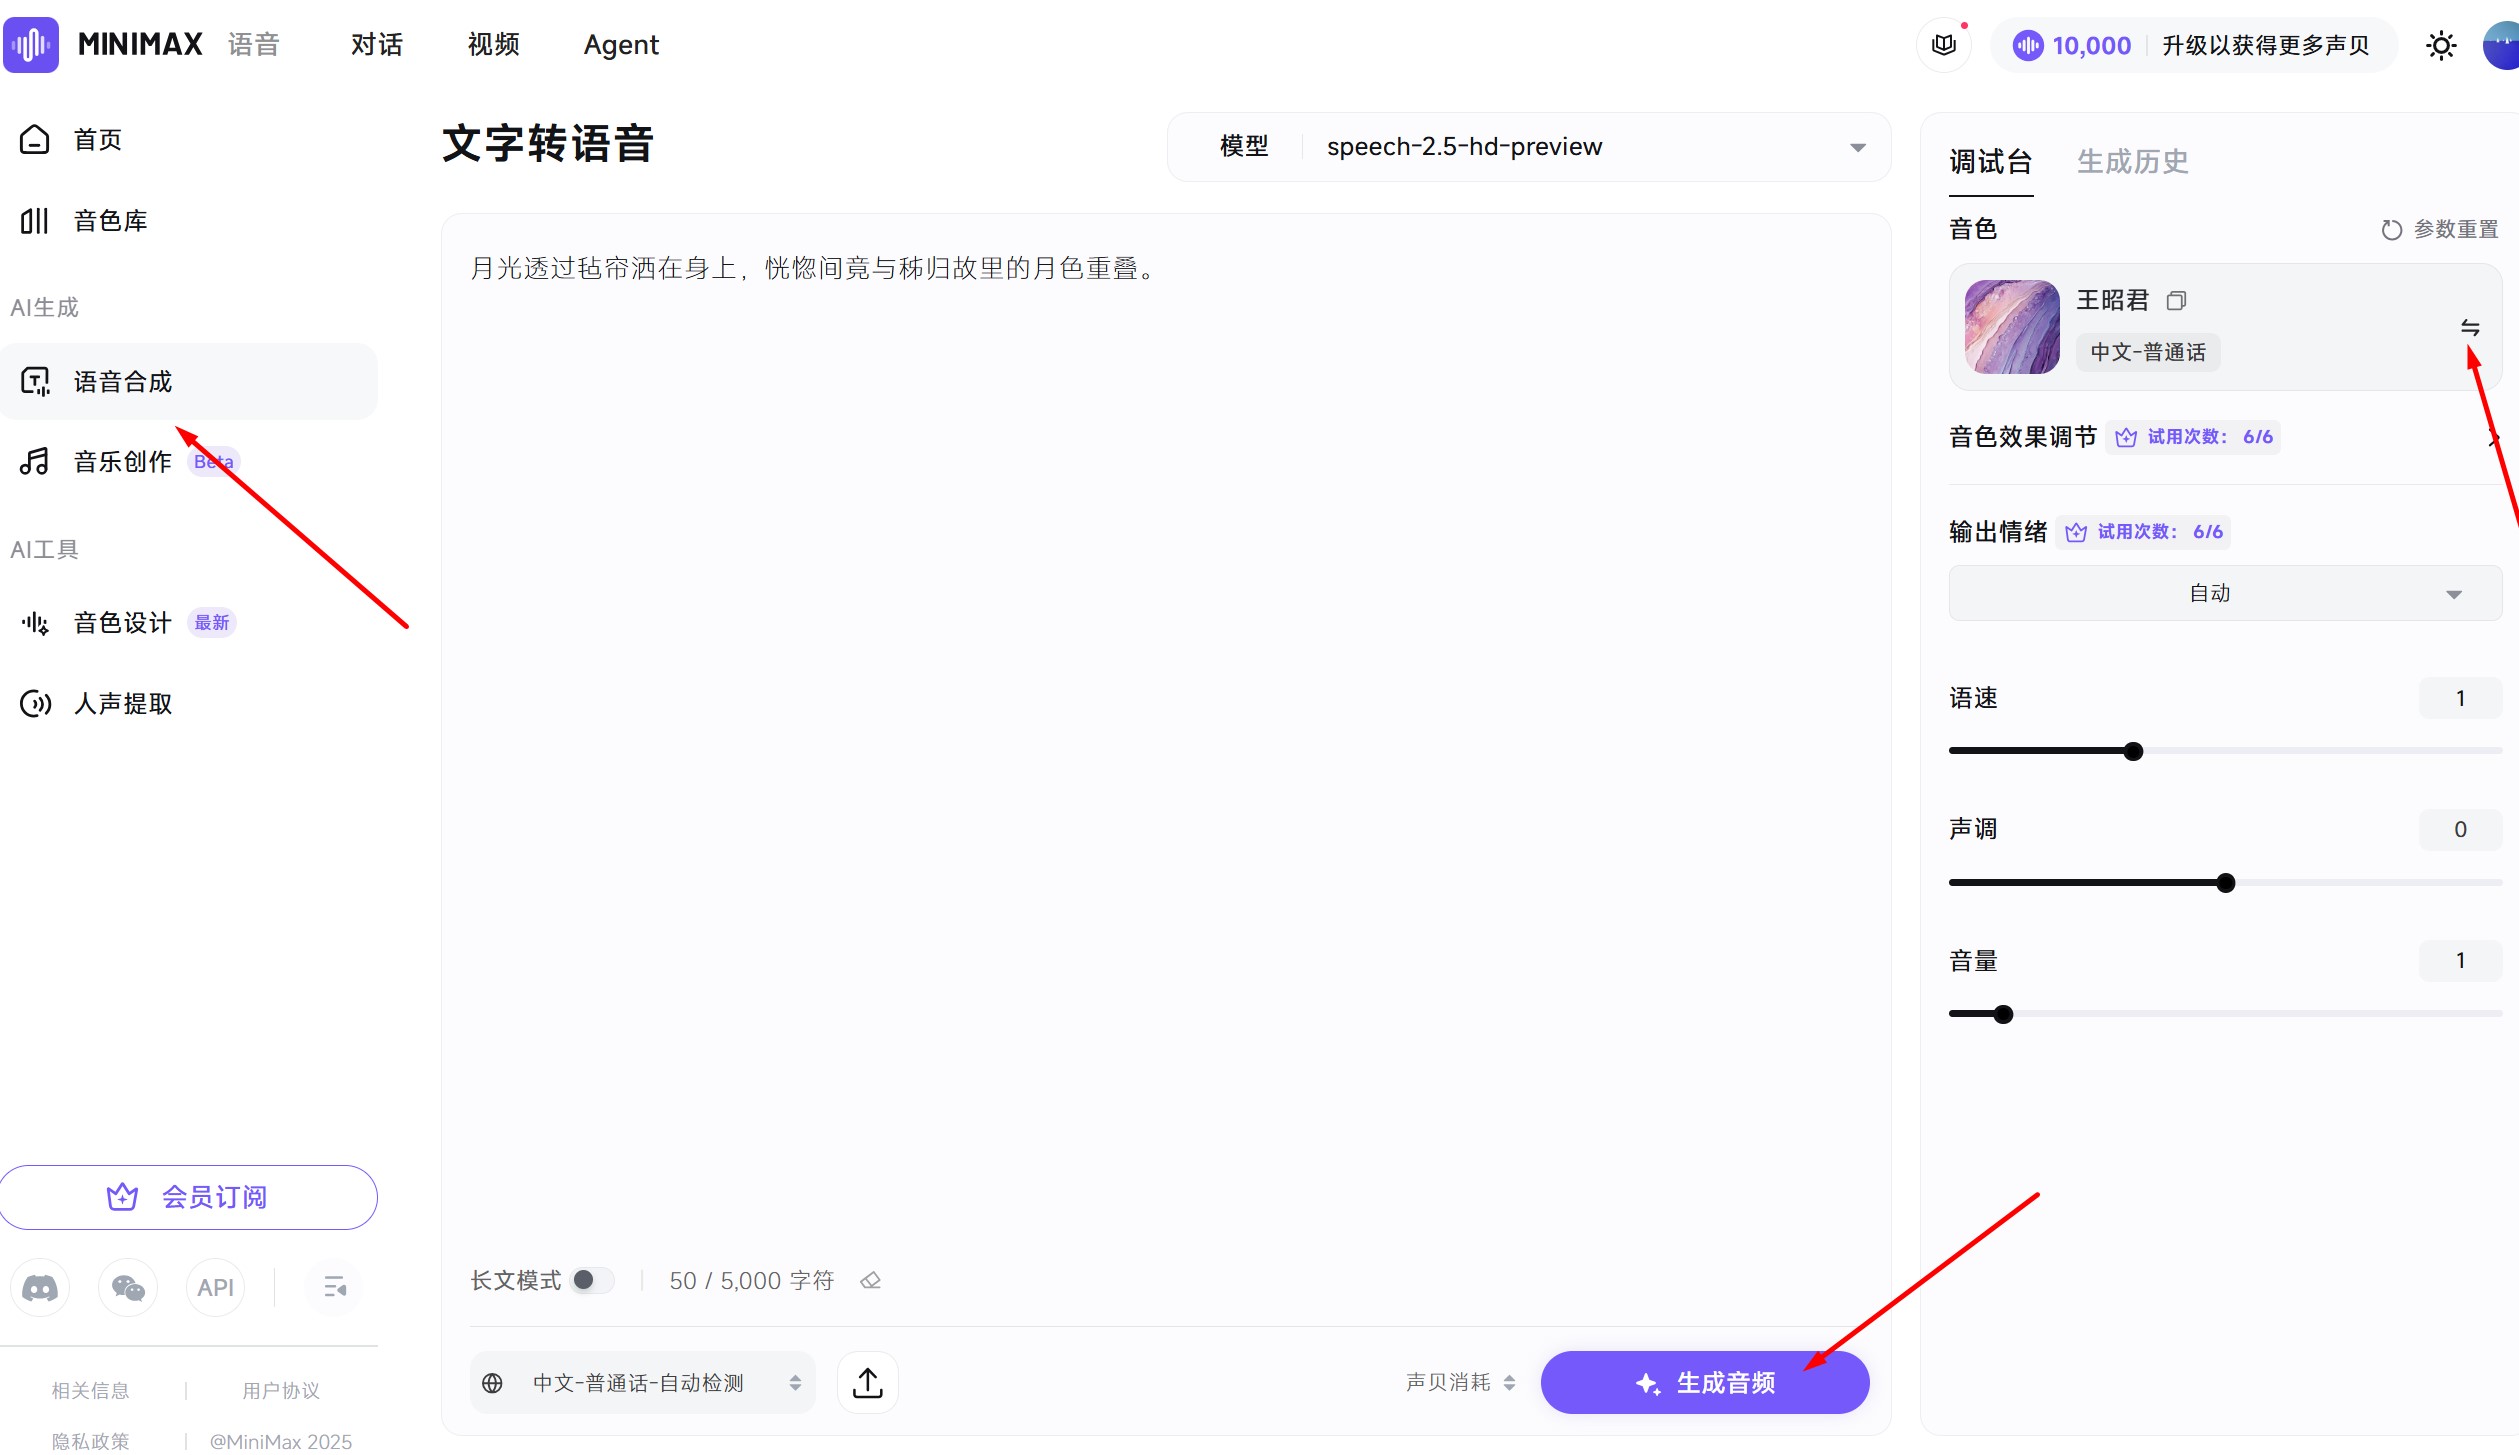Click the 会员订阅 subscription button
The image size is (2519, 1455).
tap(188, 1197)
